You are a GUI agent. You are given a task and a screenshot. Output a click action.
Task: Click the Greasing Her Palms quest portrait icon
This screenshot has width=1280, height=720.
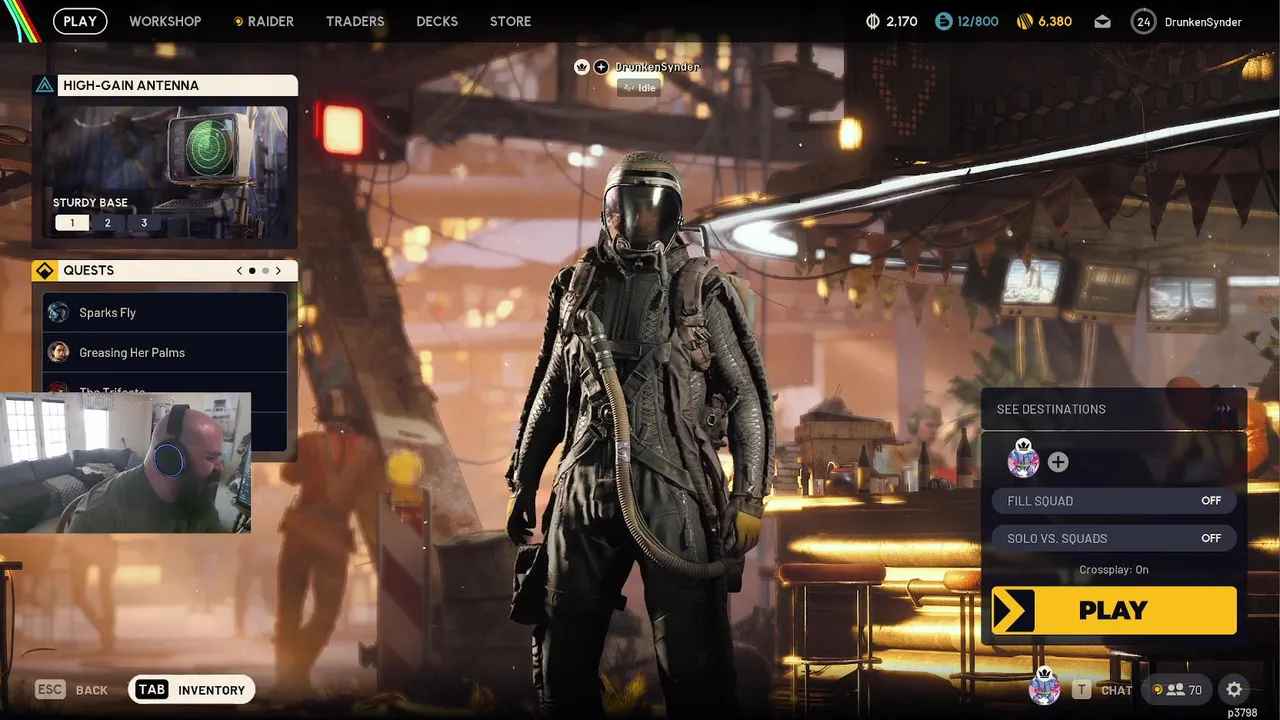coord(58,352)
